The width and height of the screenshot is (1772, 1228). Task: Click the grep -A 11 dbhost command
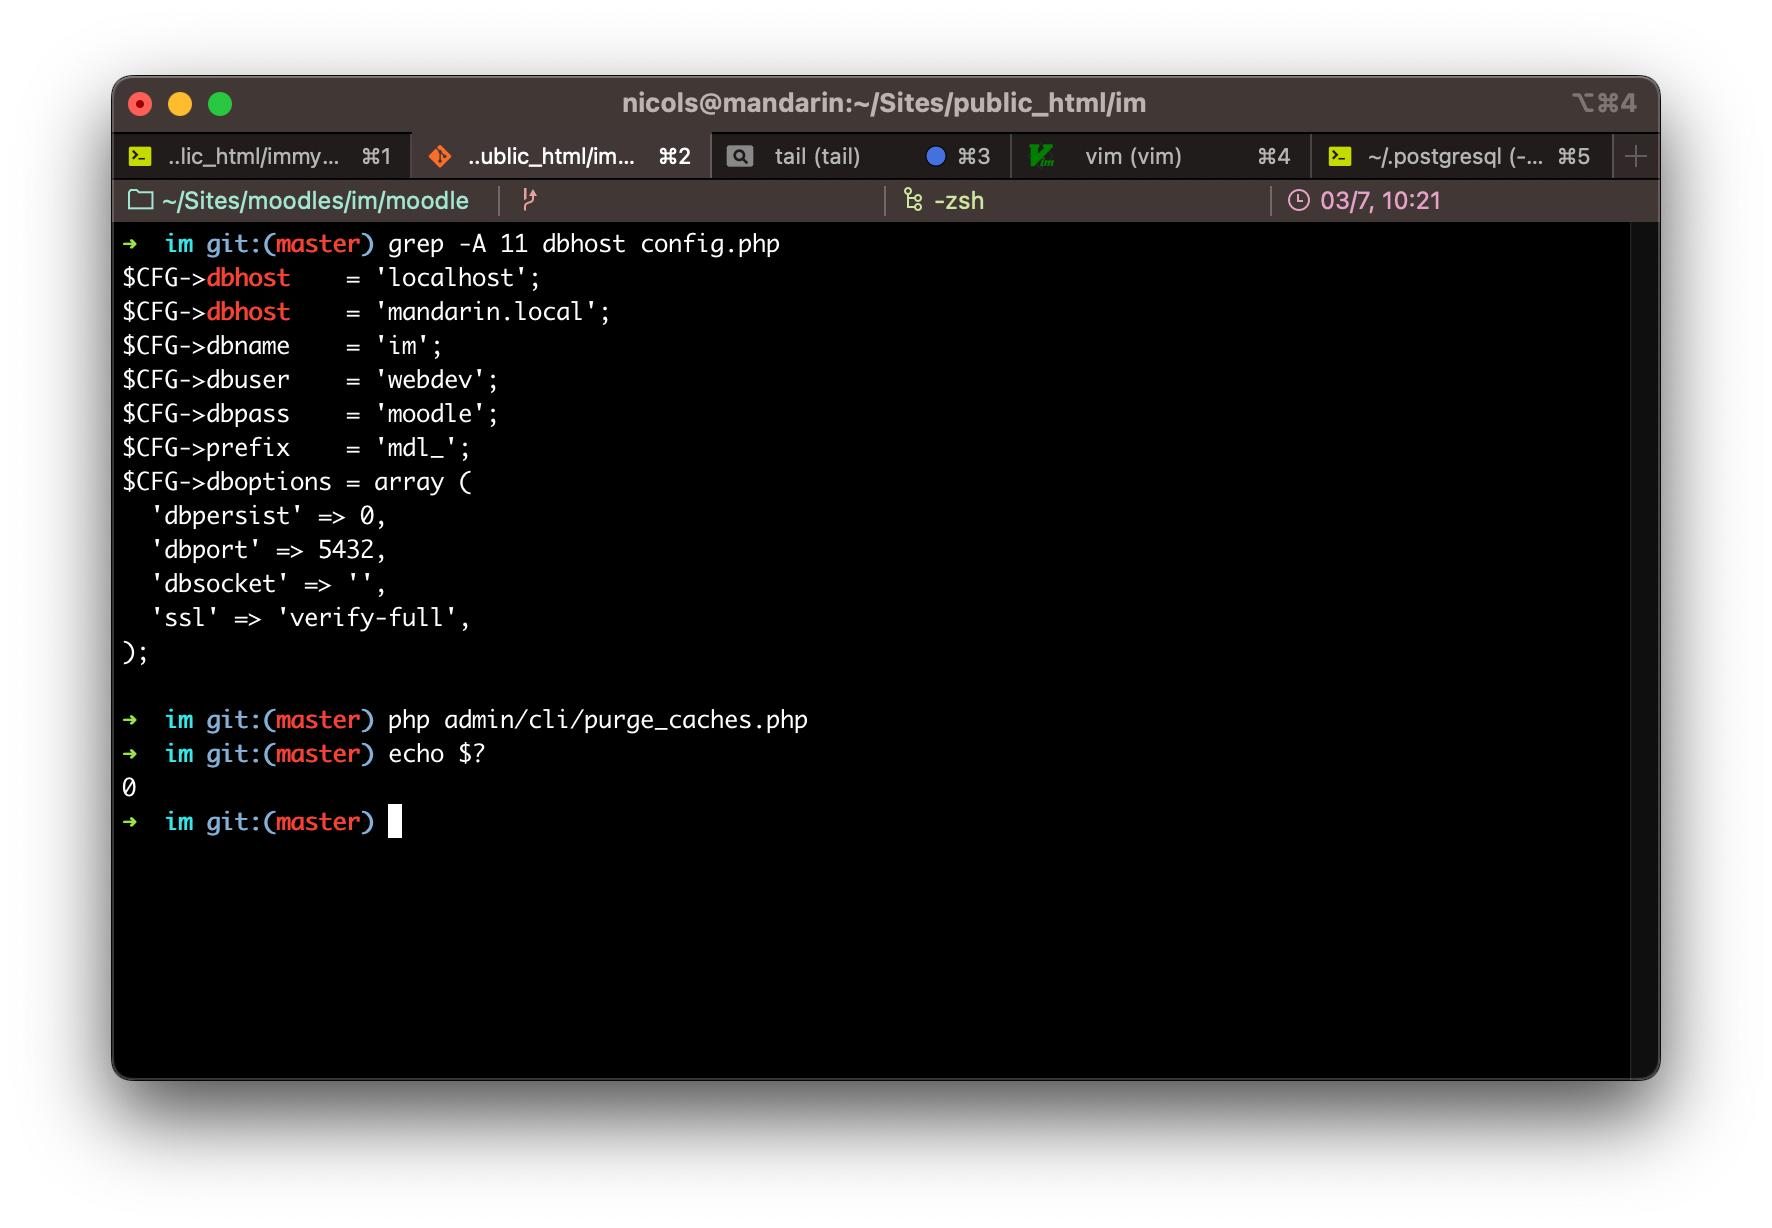coord(584,244)
